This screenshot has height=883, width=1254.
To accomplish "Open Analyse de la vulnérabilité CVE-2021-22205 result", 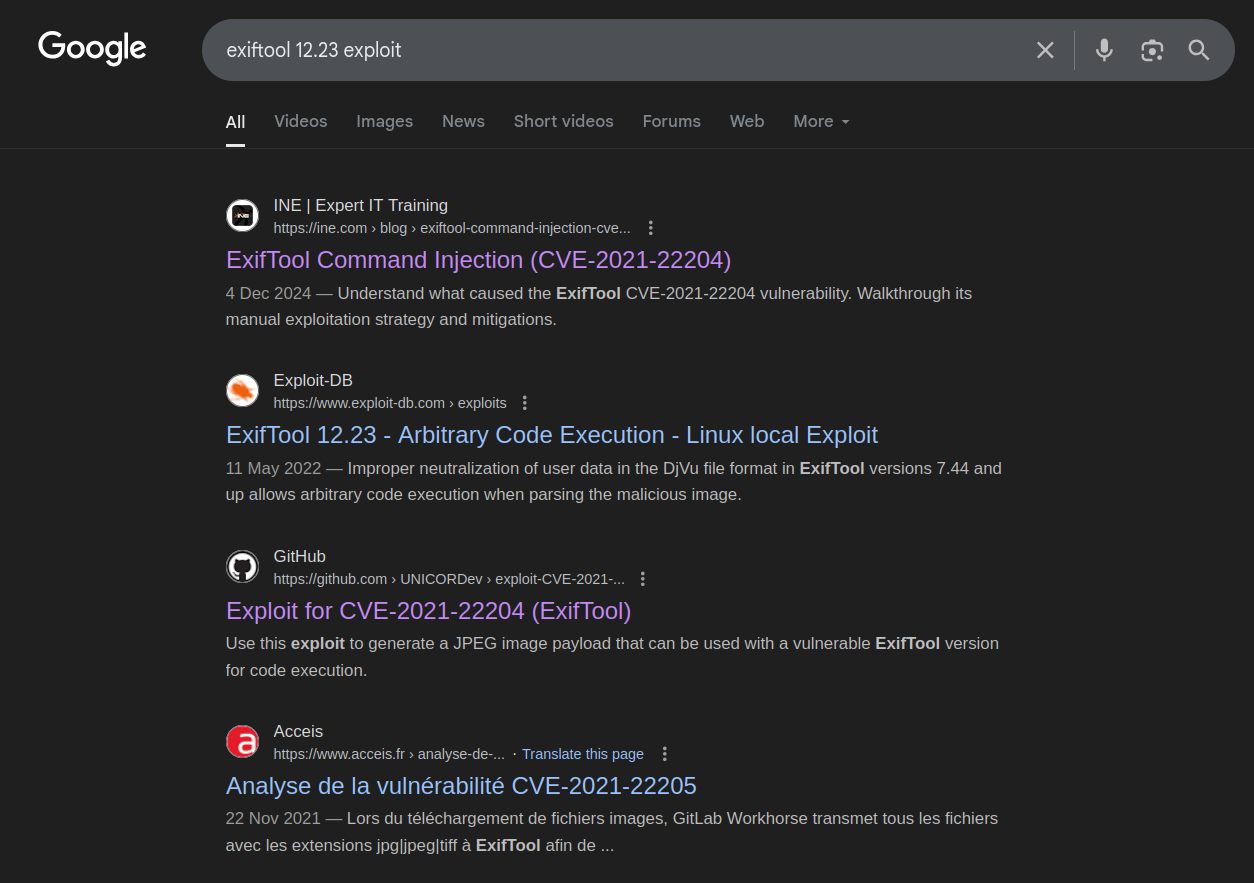I will coord(461,786).
